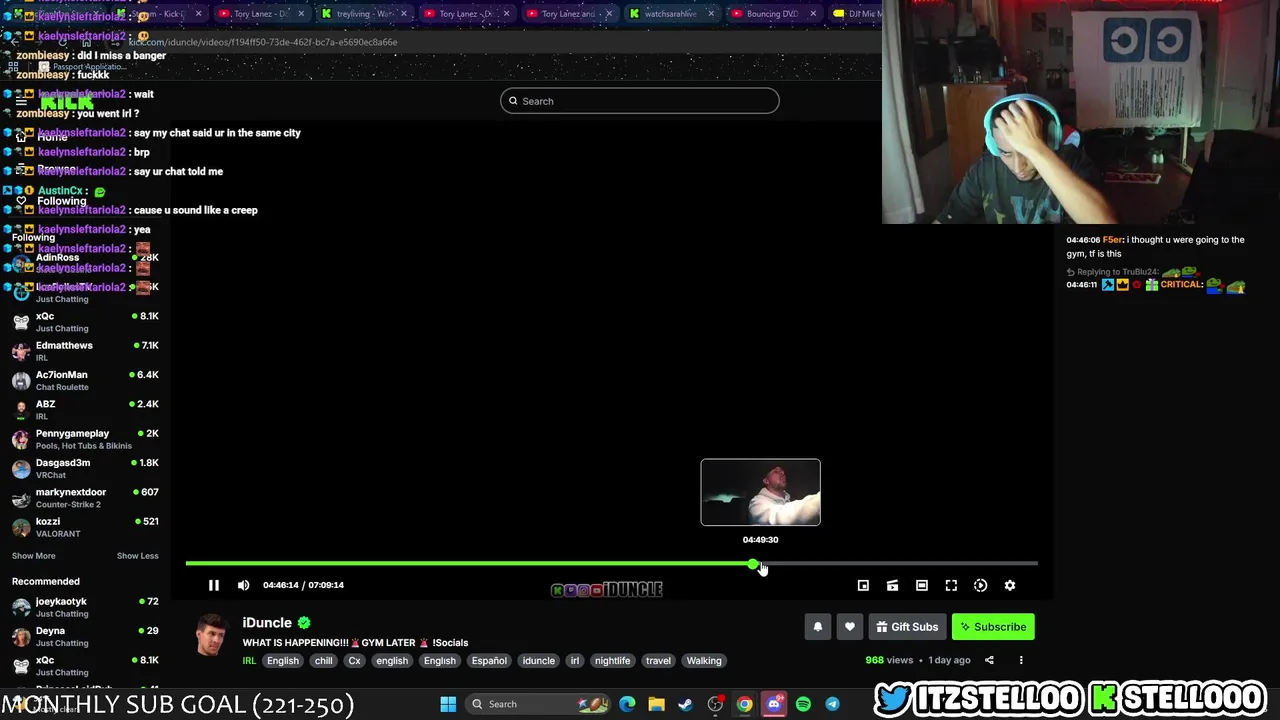Open Steam from the taskbar

click(x=686, y=704)
